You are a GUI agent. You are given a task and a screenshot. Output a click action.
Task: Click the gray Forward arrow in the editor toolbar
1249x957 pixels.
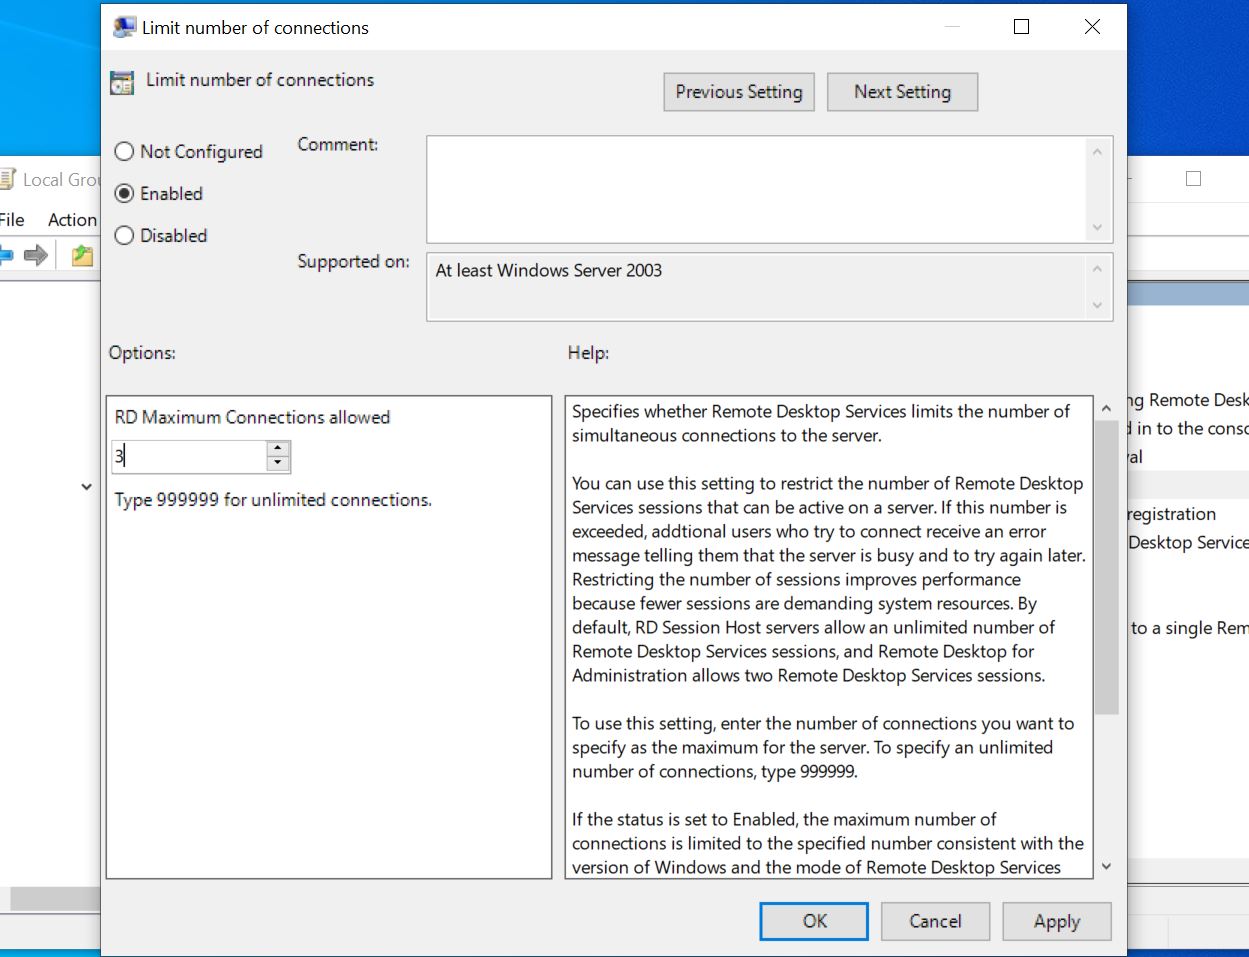[36, 256]
